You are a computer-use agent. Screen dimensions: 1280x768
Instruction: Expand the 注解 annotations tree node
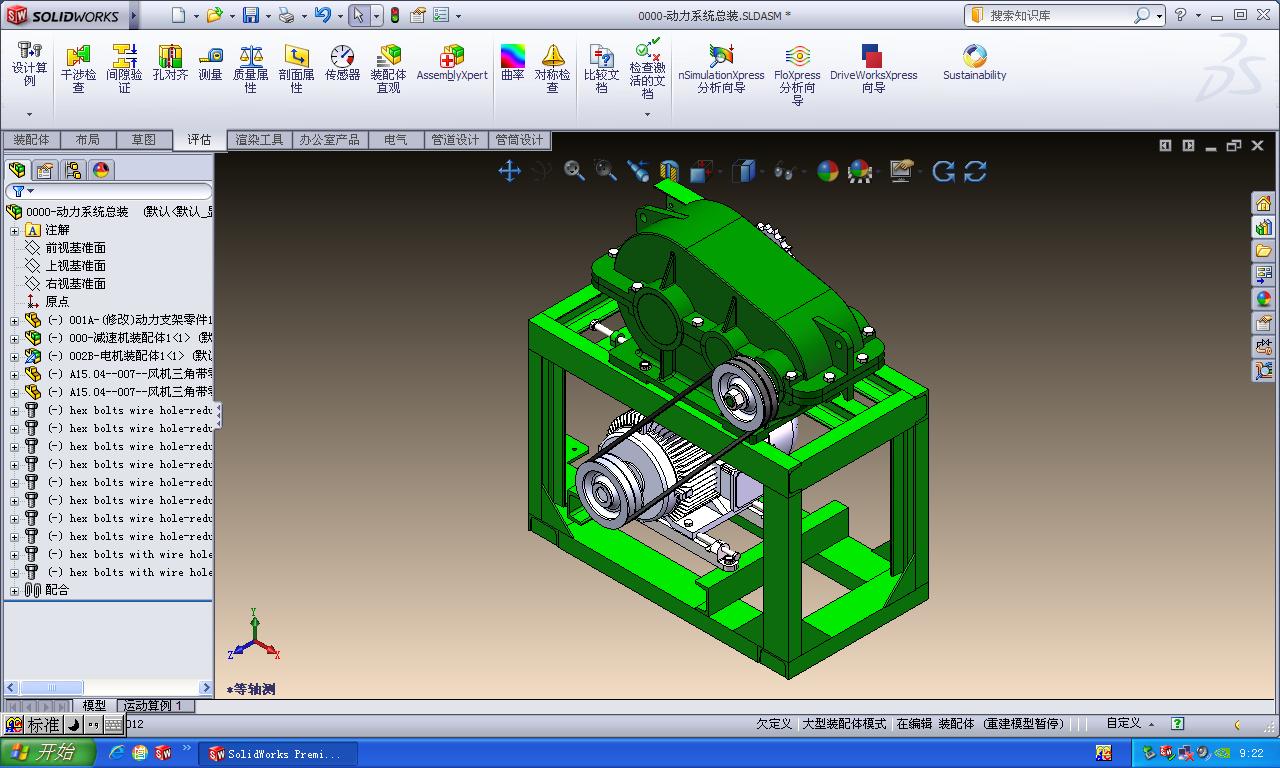coord(15,230)
